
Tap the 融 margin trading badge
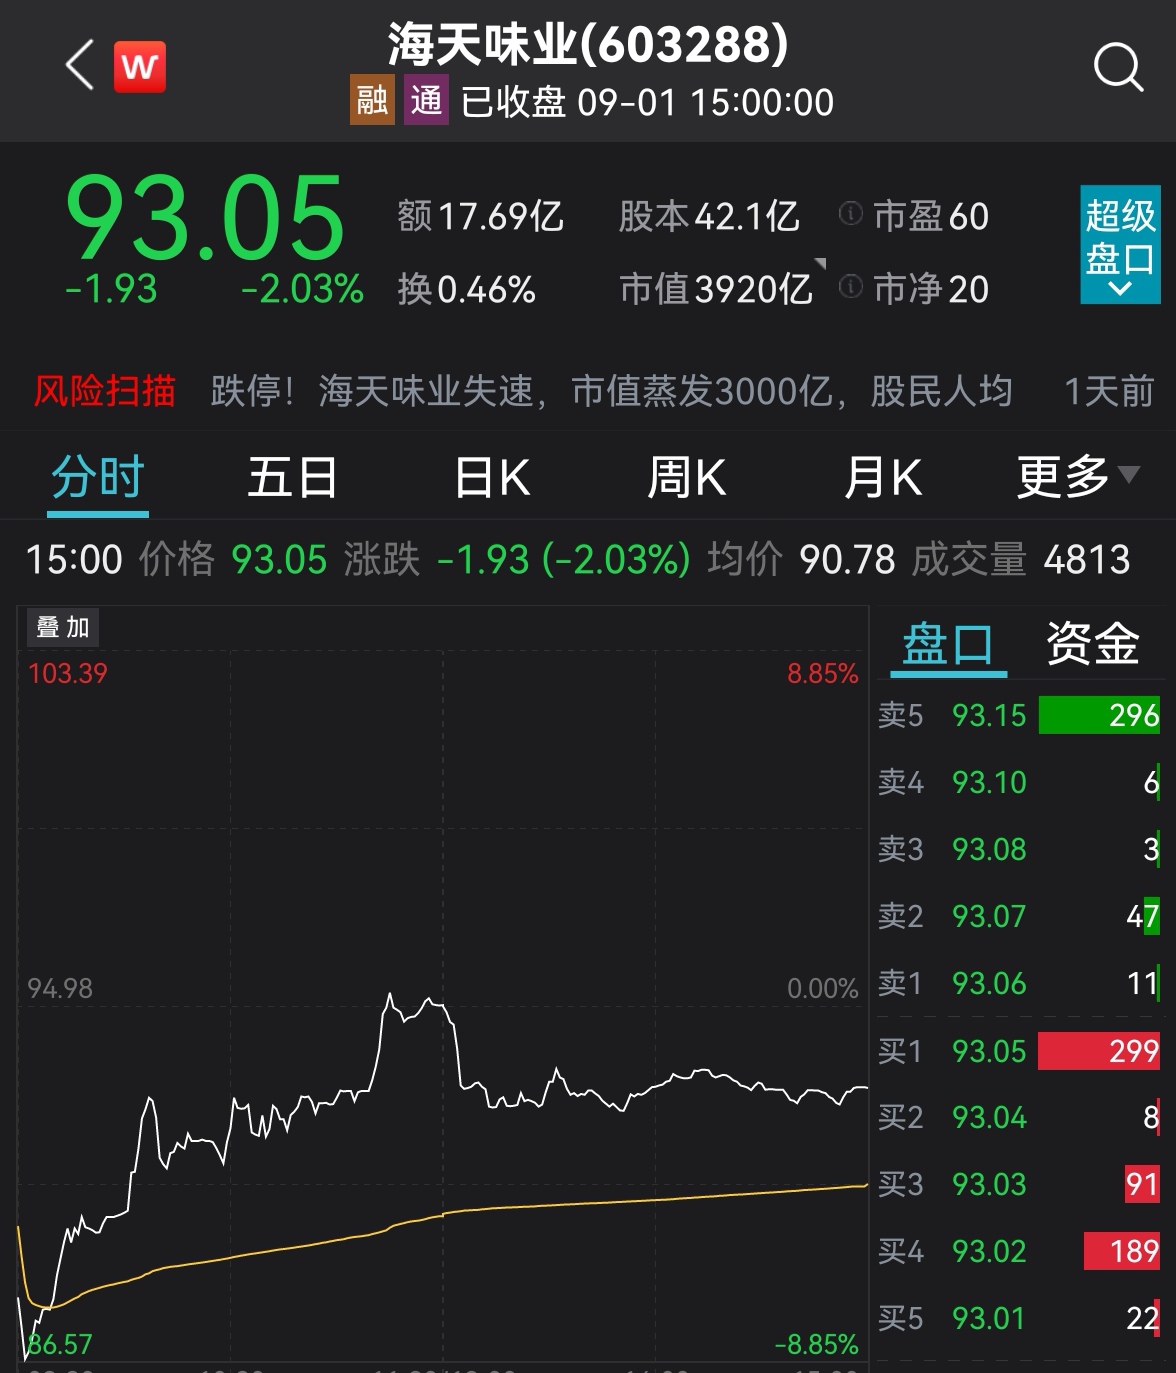pyautogui.click(x=372, y=101)
